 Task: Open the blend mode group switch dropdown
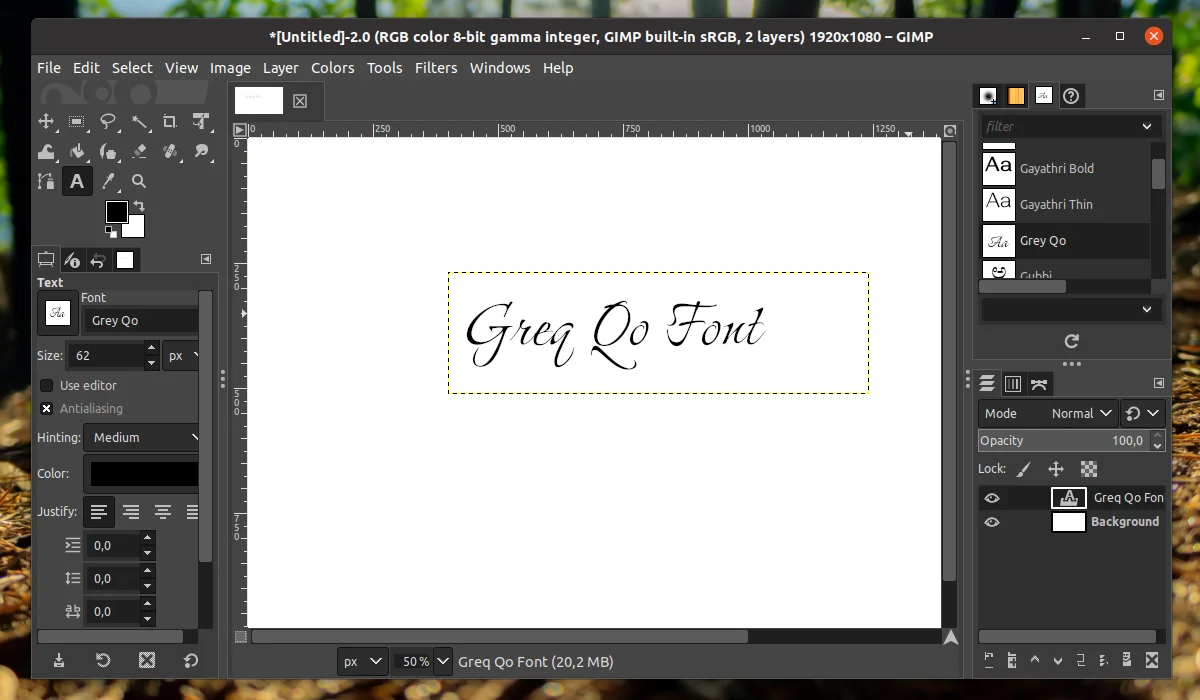(x=1143, y=413)
